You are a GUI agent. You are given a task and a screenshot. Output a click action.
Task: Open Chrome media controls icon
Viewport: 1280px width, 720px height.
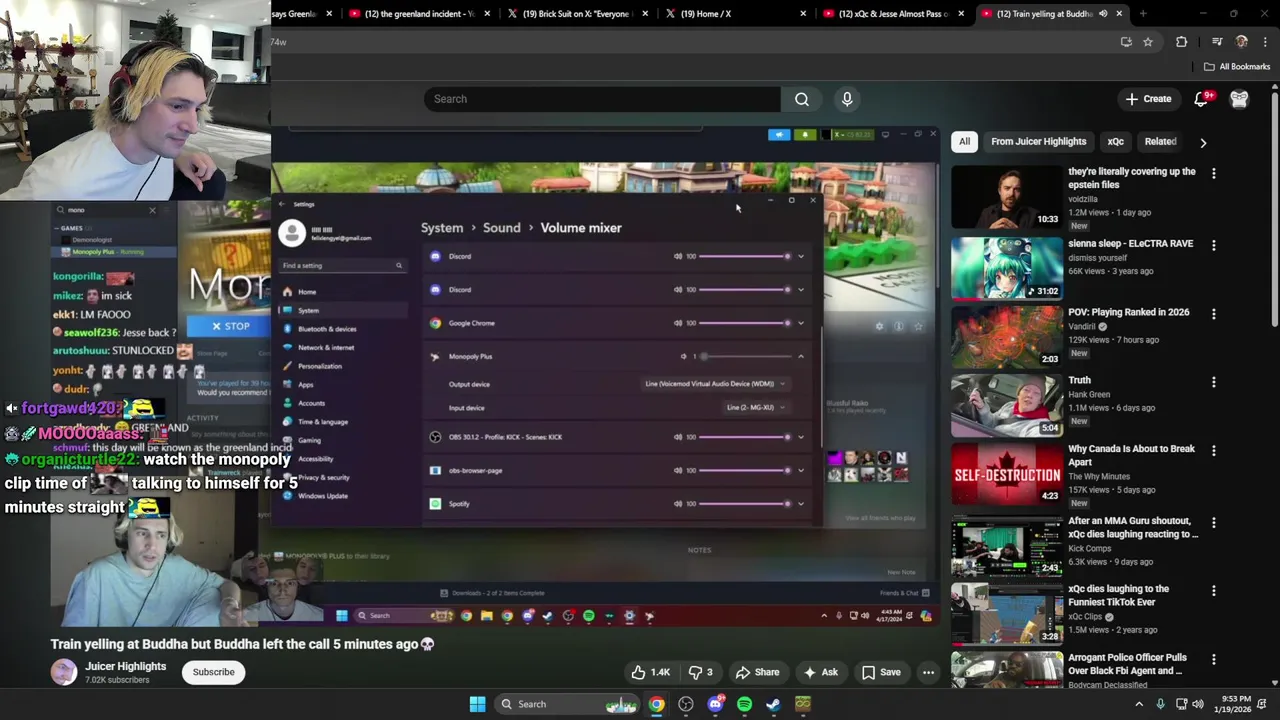click(x=1217, y=42)
